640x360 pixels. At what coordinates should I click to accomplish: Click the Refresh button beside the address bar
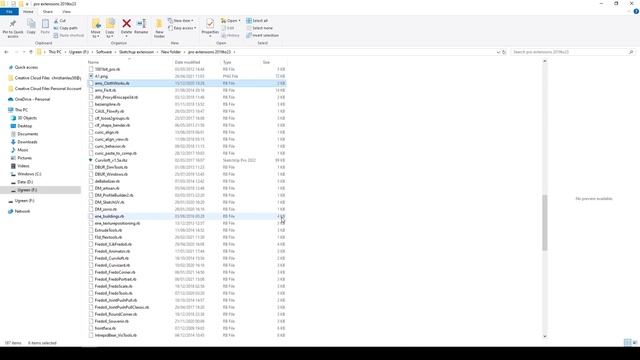(504, 52)
